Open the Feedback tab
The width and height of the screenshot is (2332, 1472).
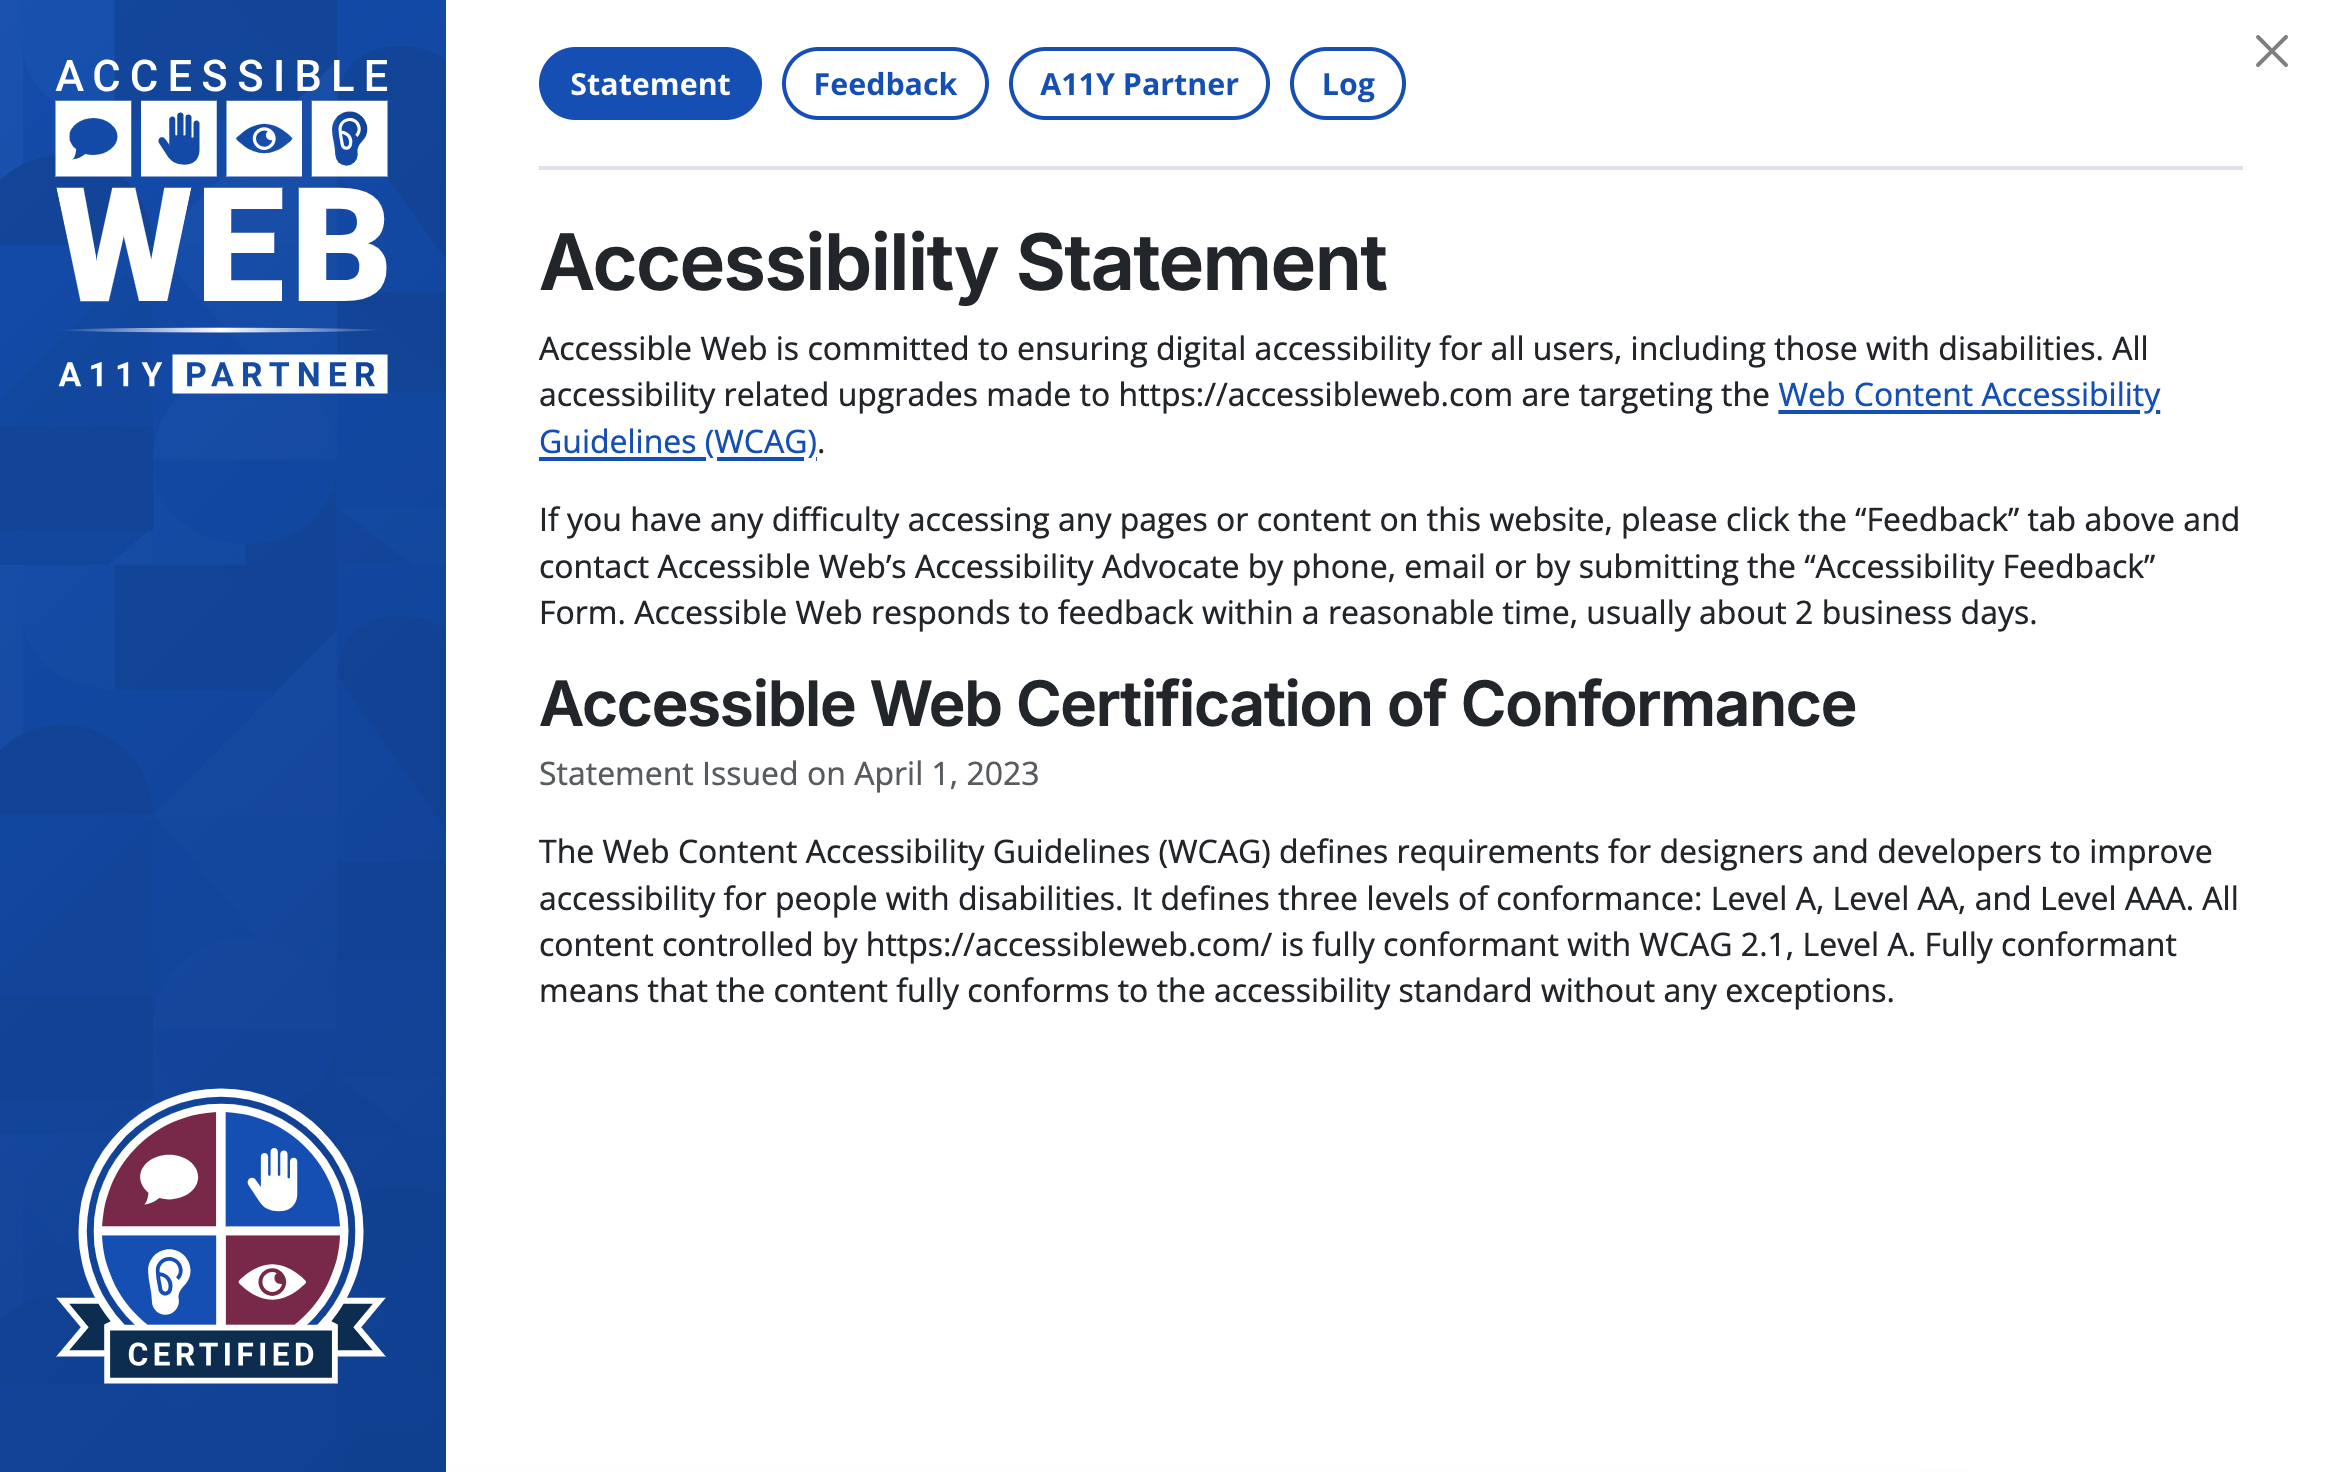pos(885,84)
